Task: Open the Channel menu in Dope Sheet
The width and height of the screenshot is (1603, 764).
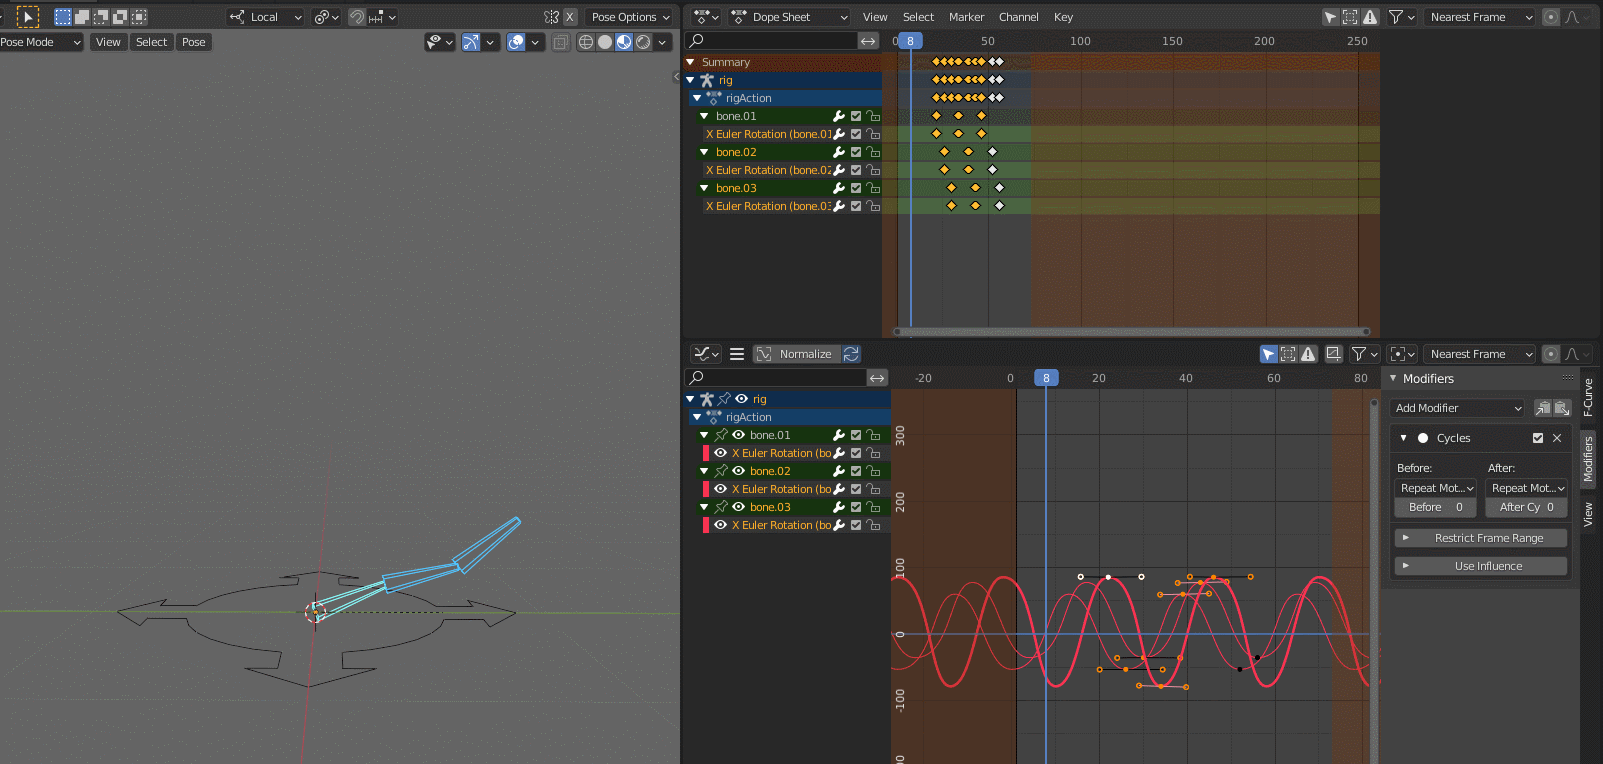Action: click(1018, 17)
